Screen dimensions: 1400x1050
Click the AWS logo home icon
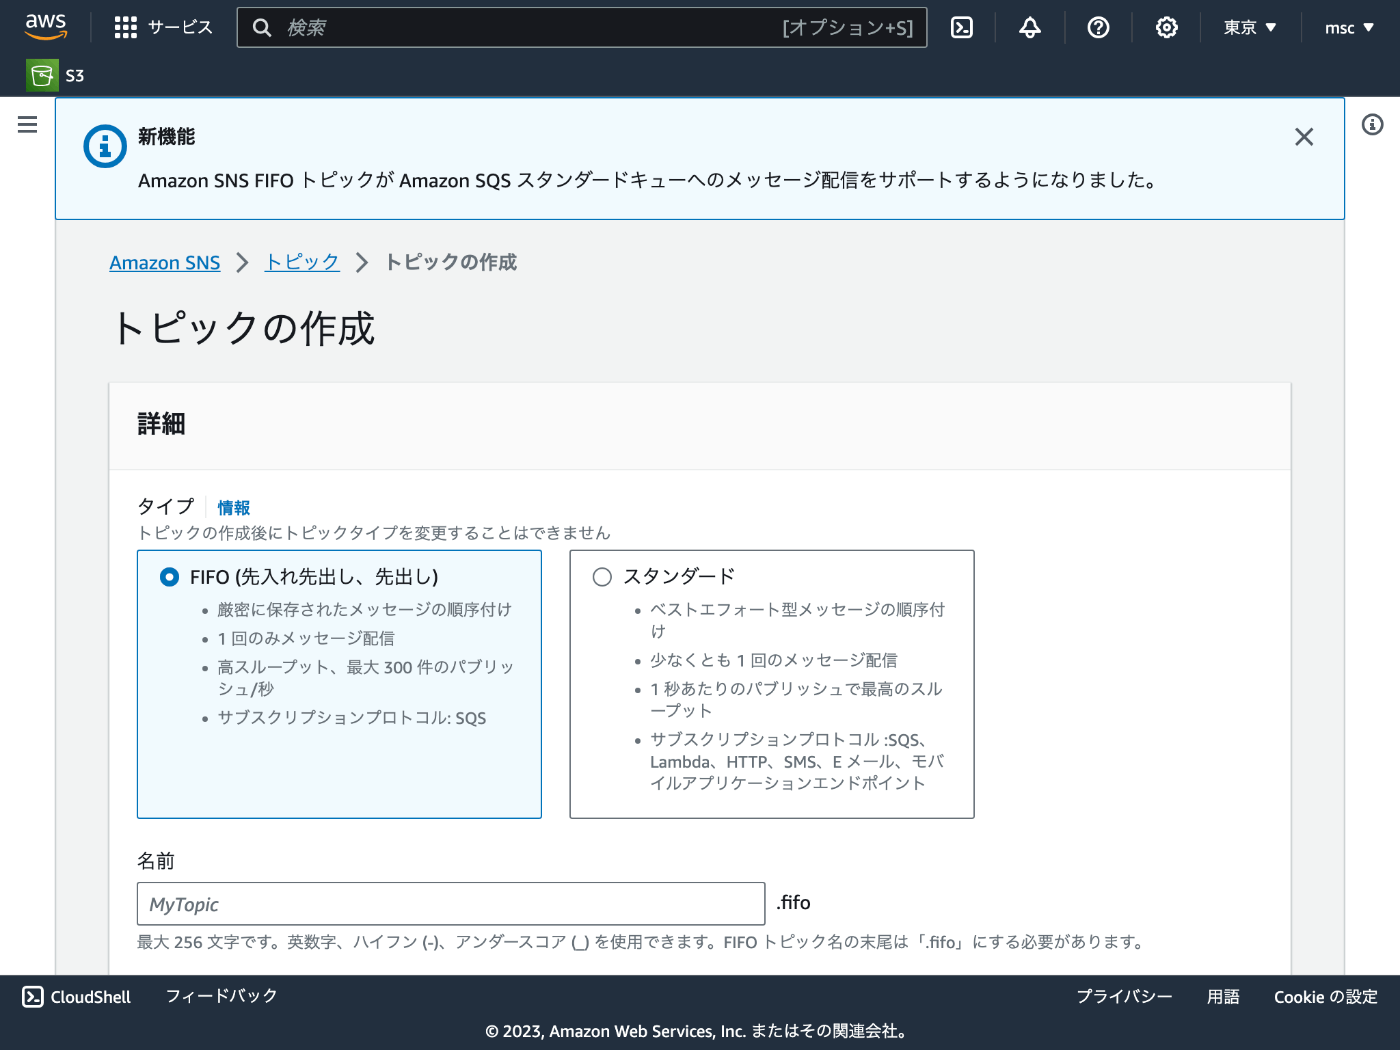point(46,27)
